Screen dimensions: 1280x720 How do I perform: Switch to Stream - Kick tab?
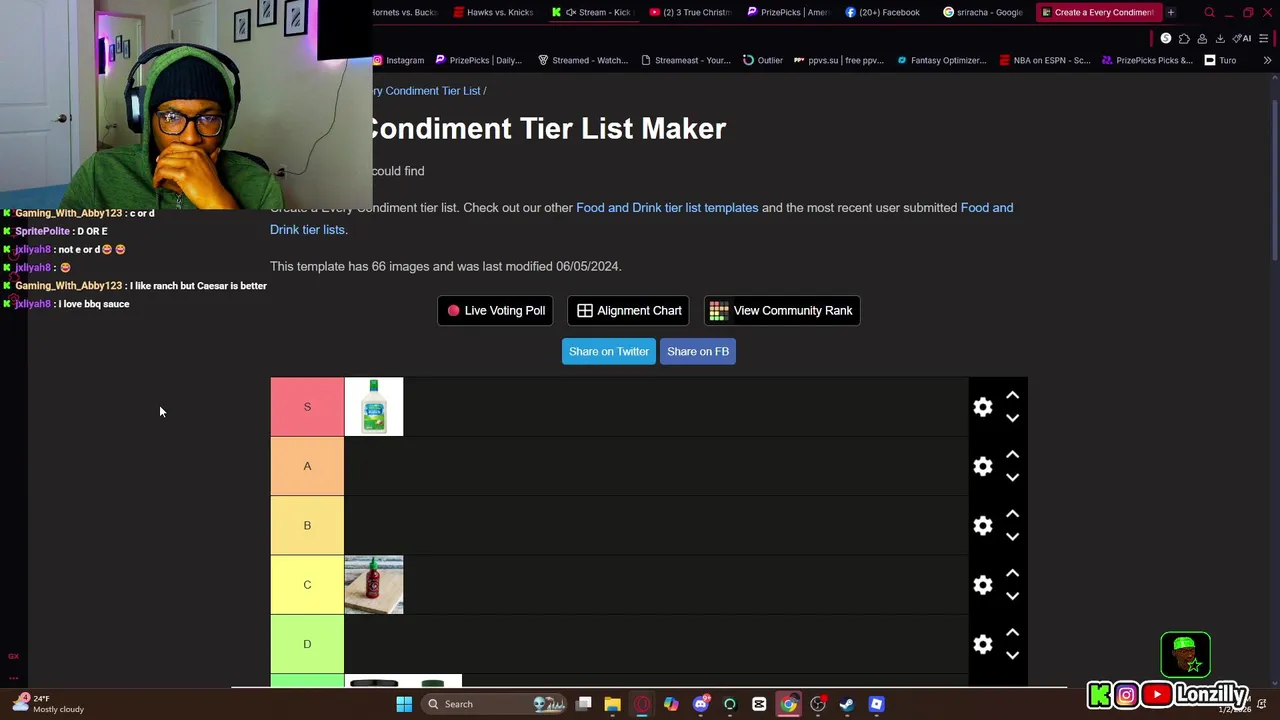tap(592, 12)
